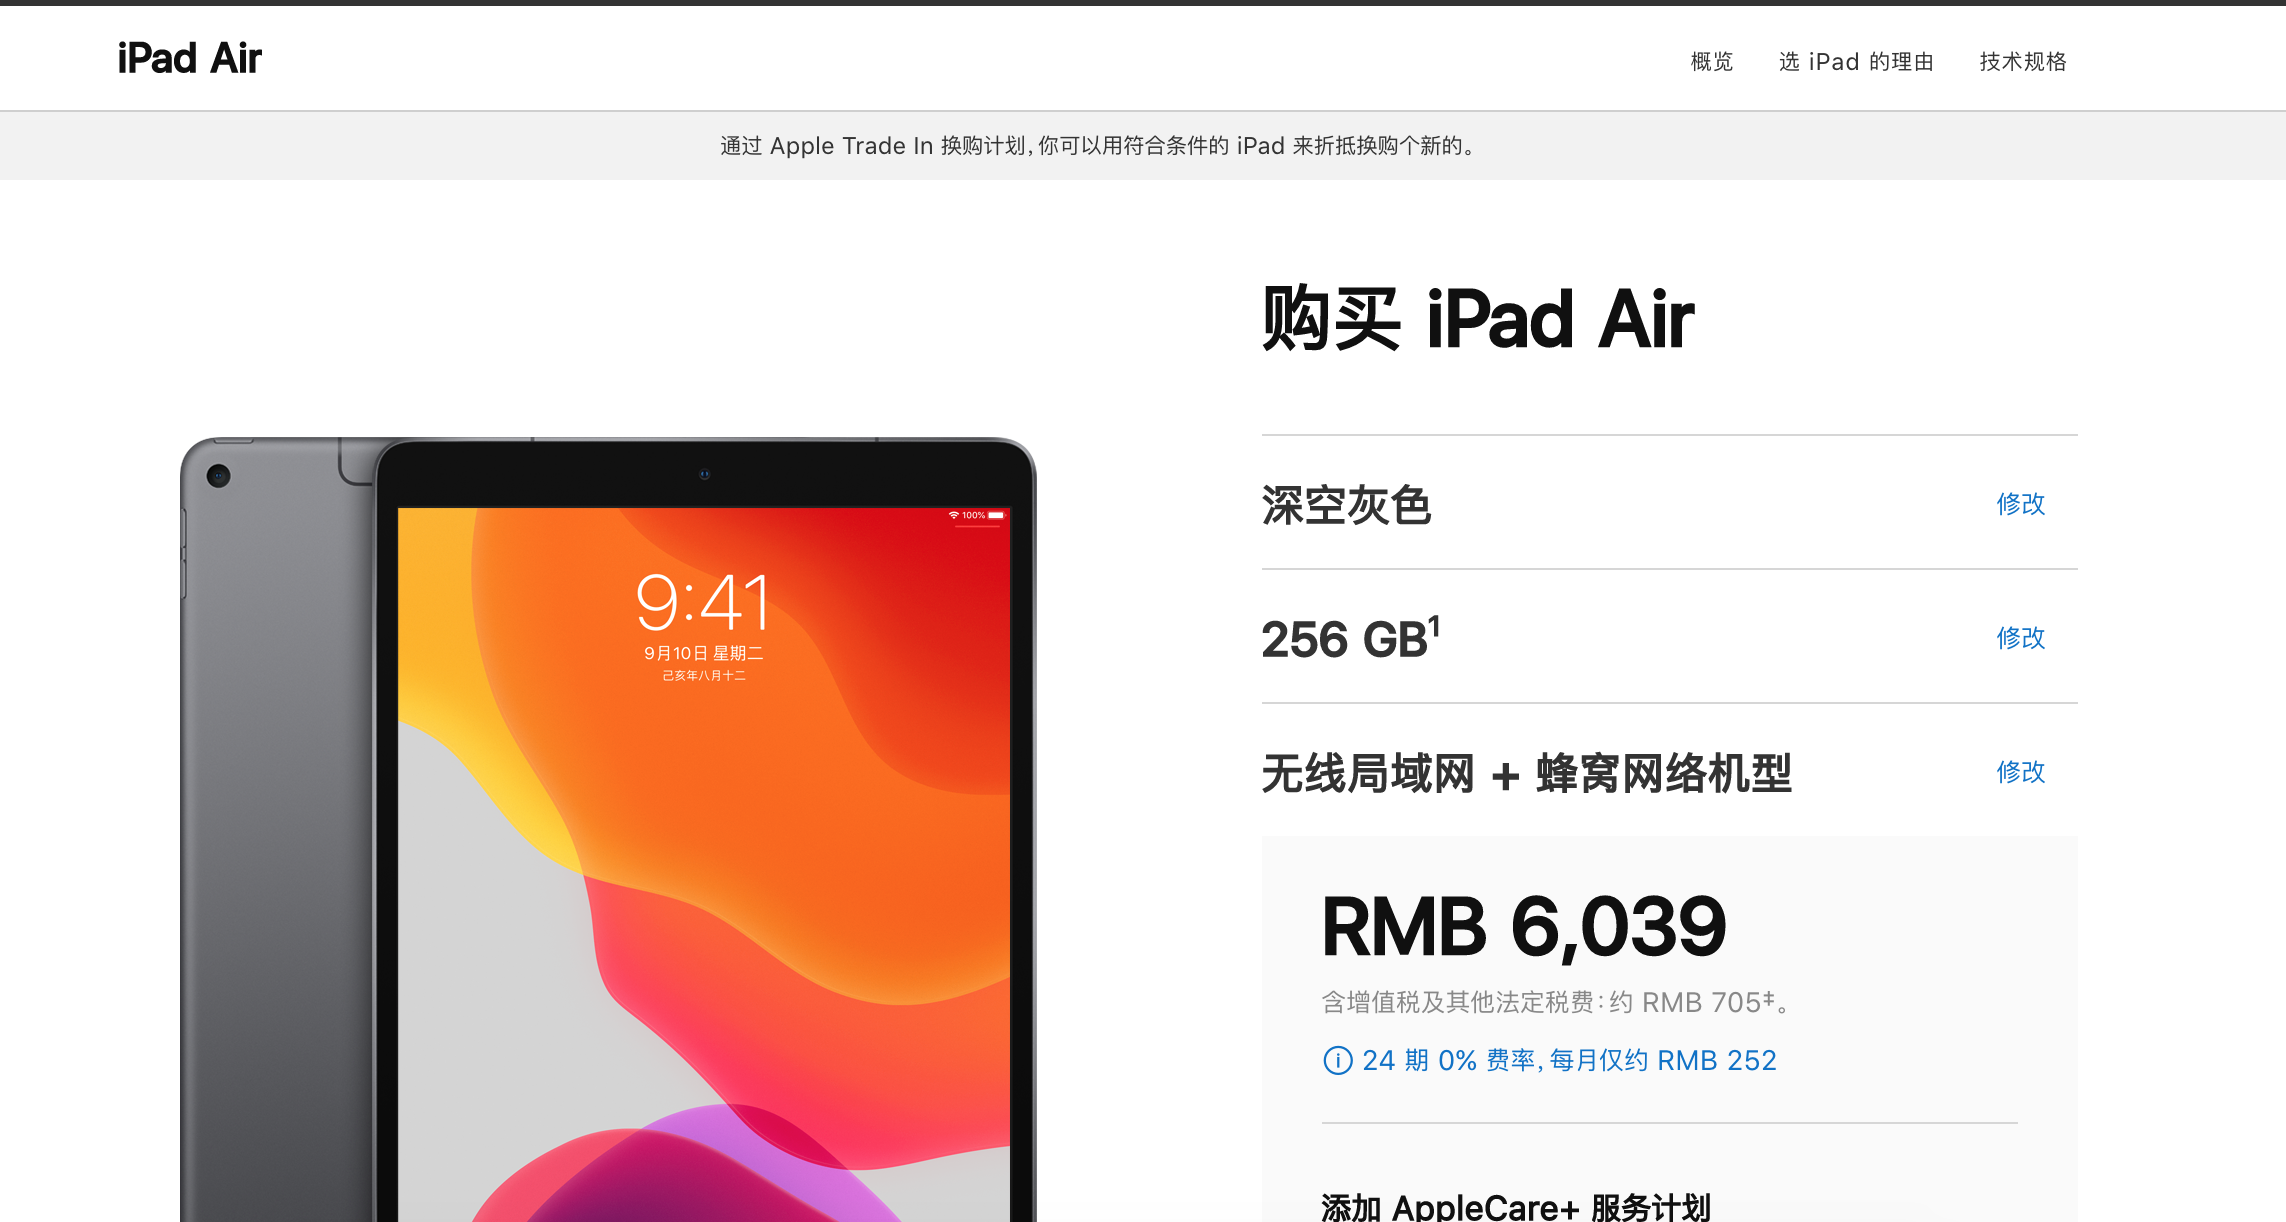Click the 9:41 clock on iPad screen
Viewport: 2286px width, 1222px height.
[x=703, y=602]
